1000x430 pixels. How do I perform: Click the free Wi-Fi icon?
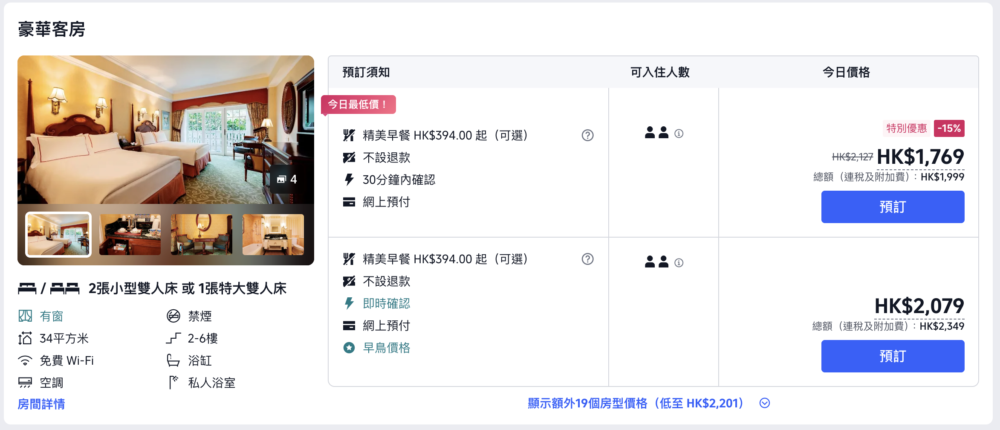click(x=25, y=360)
